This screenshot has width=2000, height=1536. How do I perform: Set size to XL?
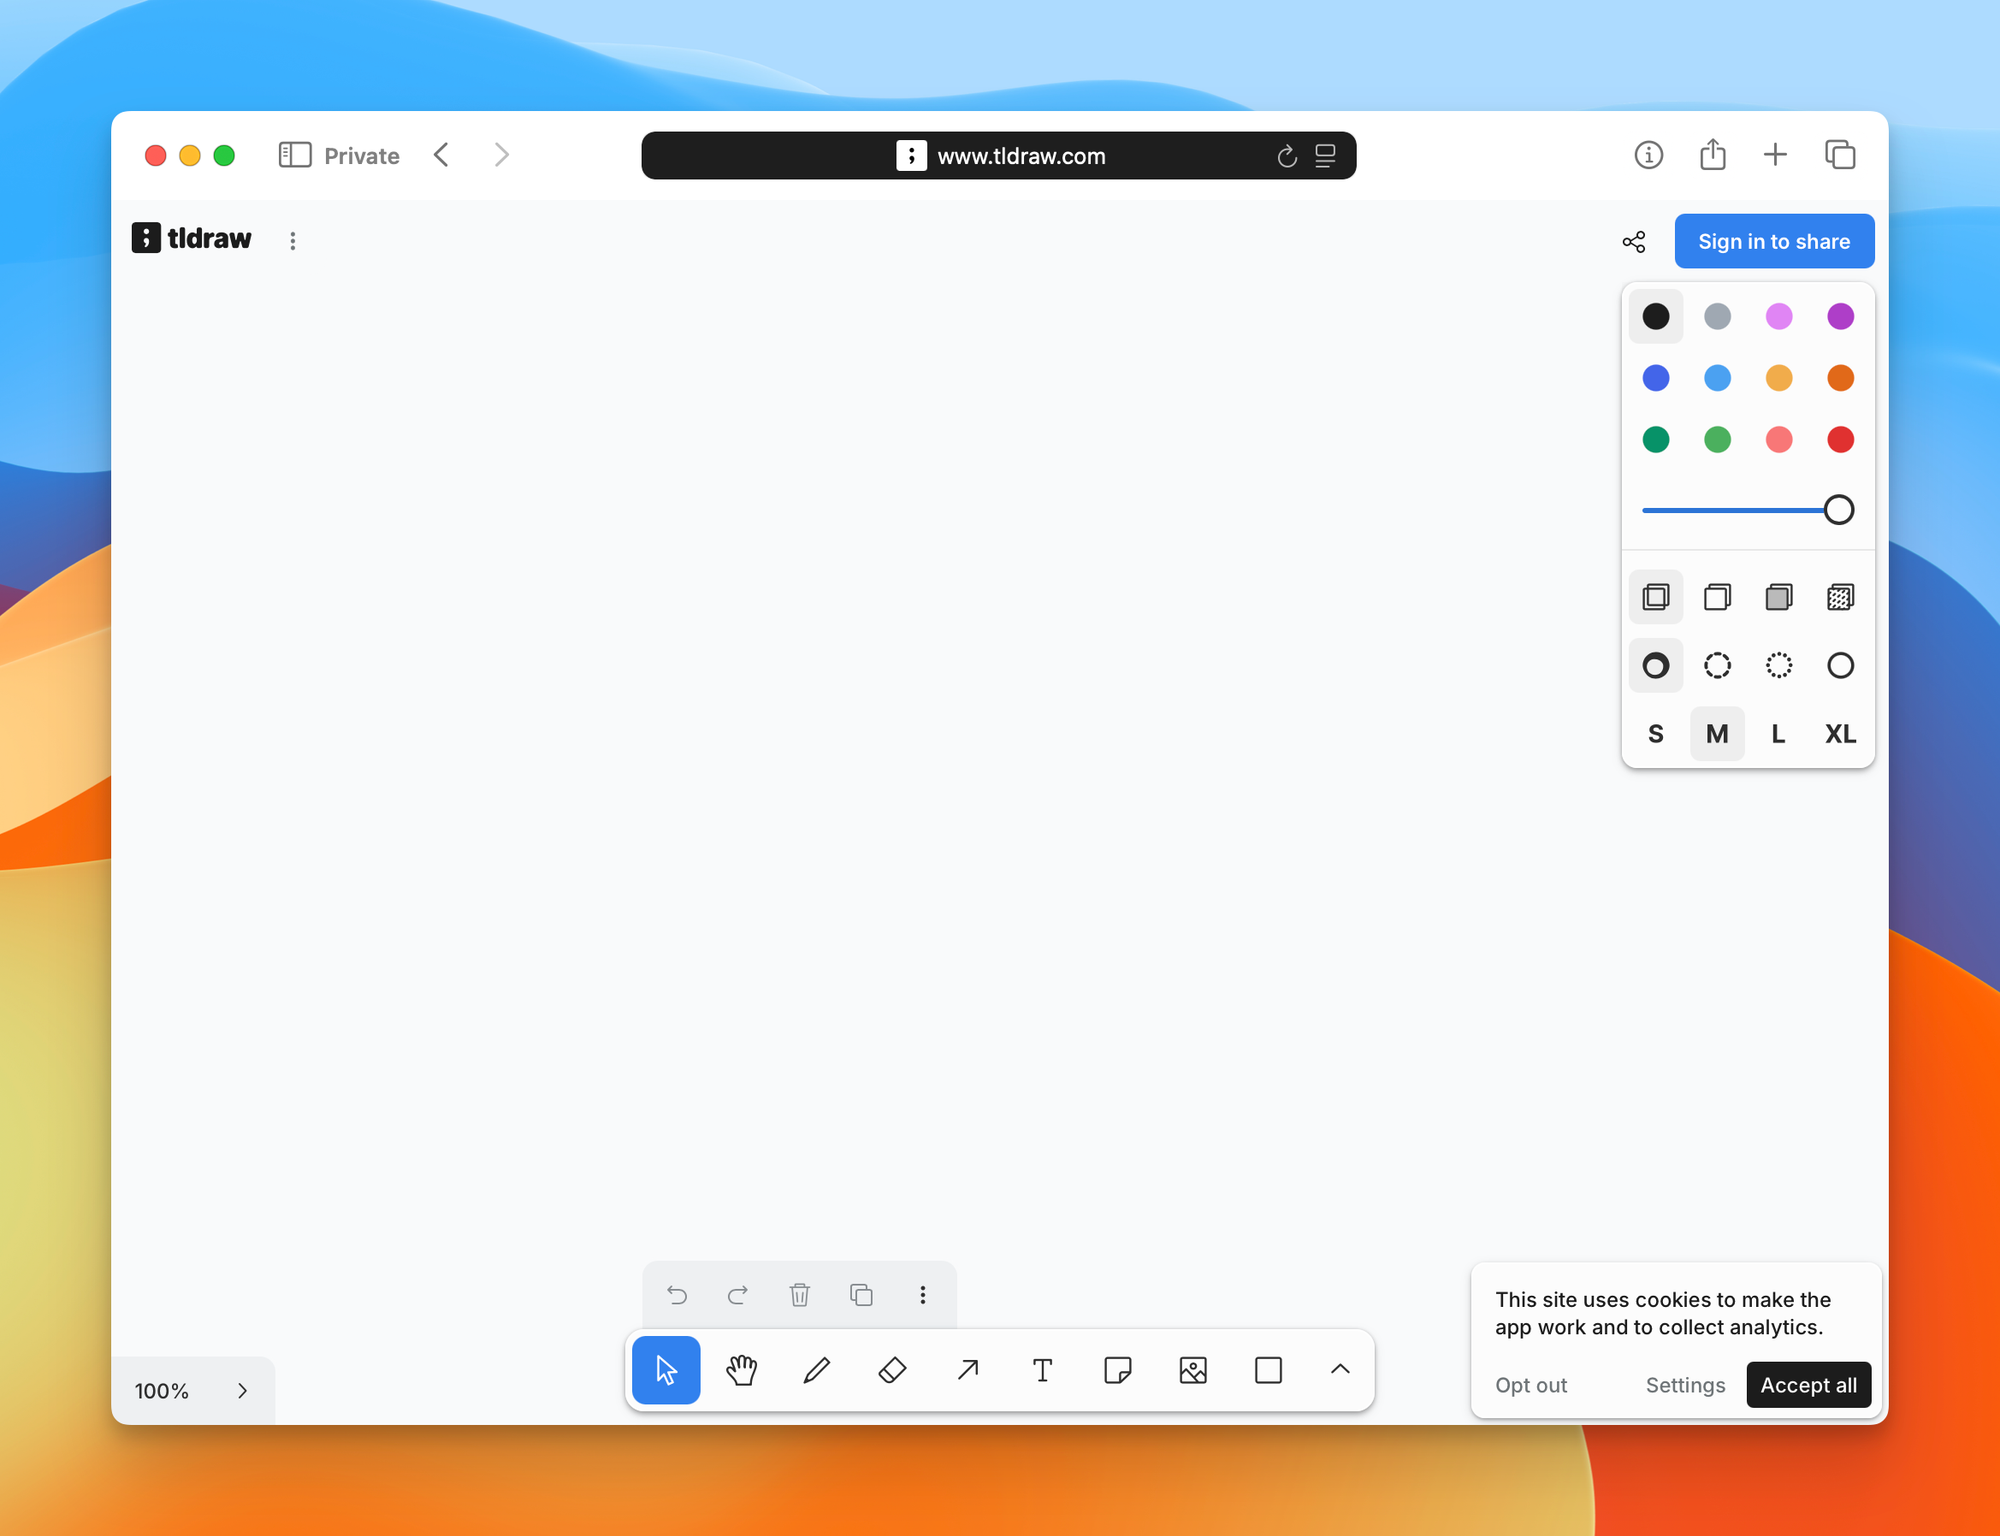1841,734
